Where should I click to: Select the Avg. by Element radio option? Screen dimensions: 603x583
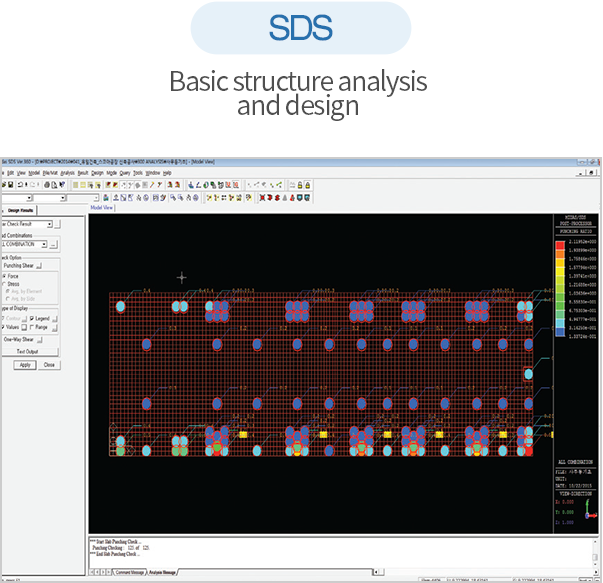click(8, 291)
